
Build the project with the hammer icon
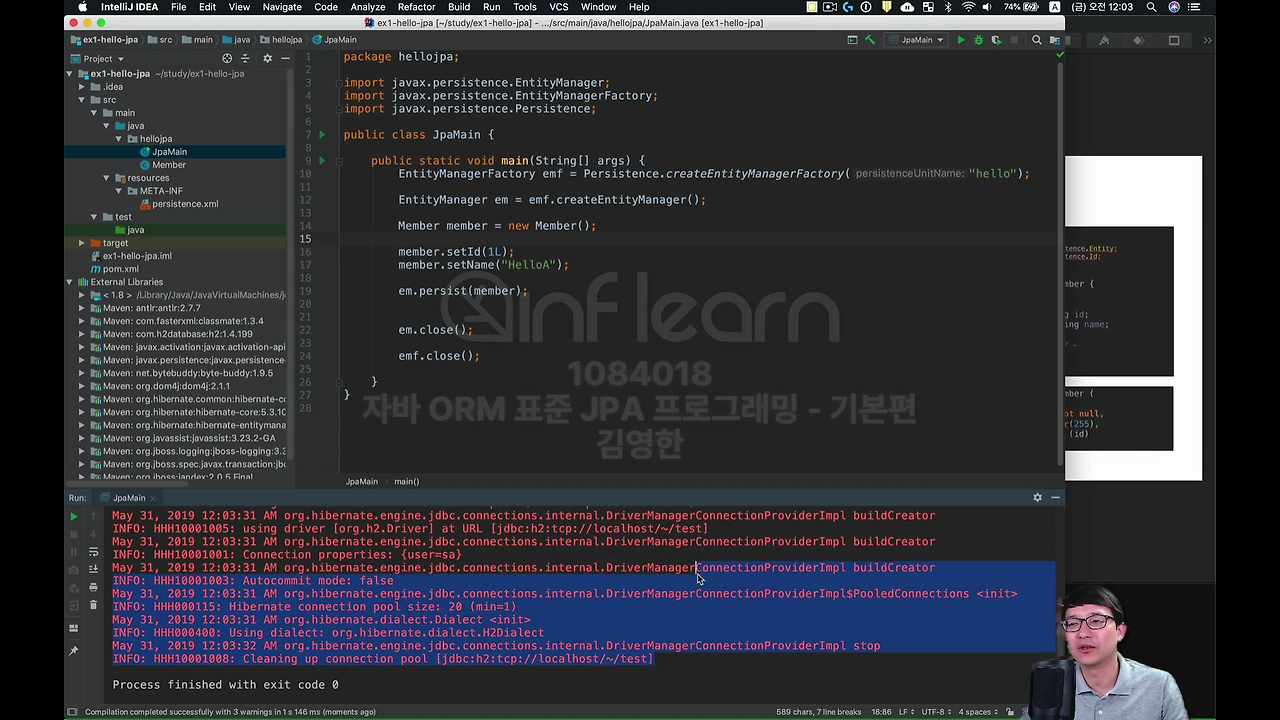pyautogui.click(x=870, y=40)
